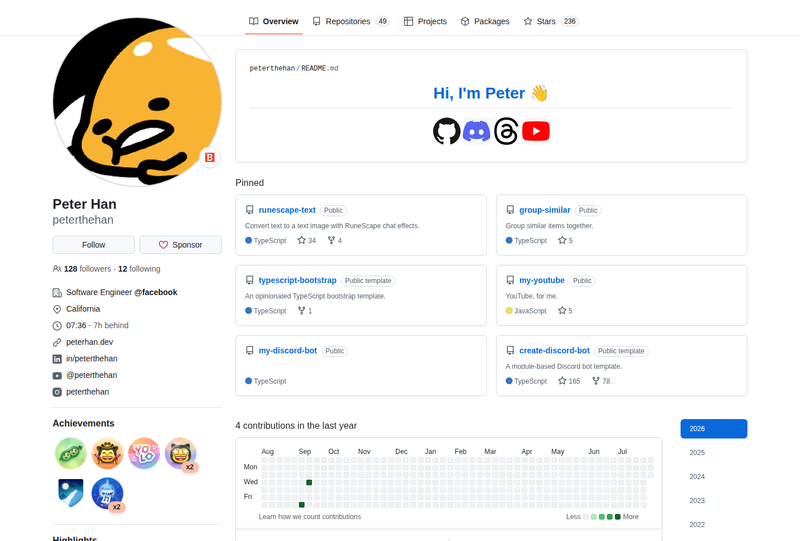800x541 pixels.
Task: Click the green Wednesday contribution cell in September
Action: click(309, 482)
